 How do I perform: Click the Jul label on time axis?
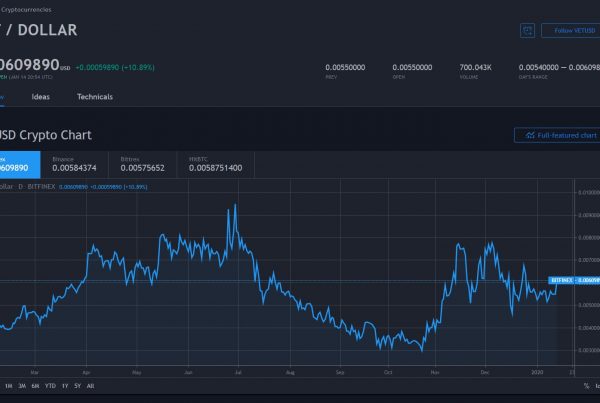(x=238, y=372)
